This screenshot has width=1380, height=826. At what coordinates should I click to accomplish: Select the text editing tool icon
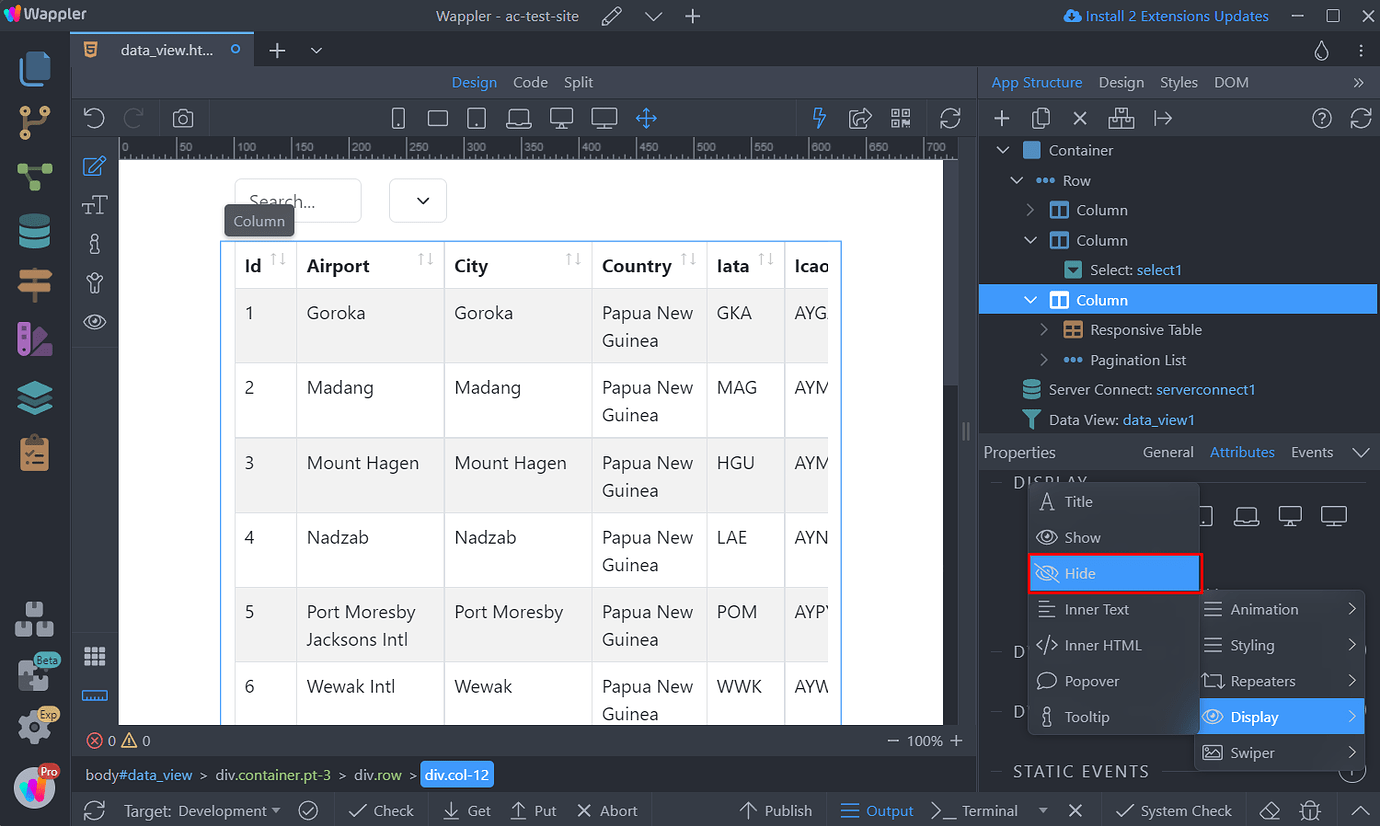tap(95, 205)
